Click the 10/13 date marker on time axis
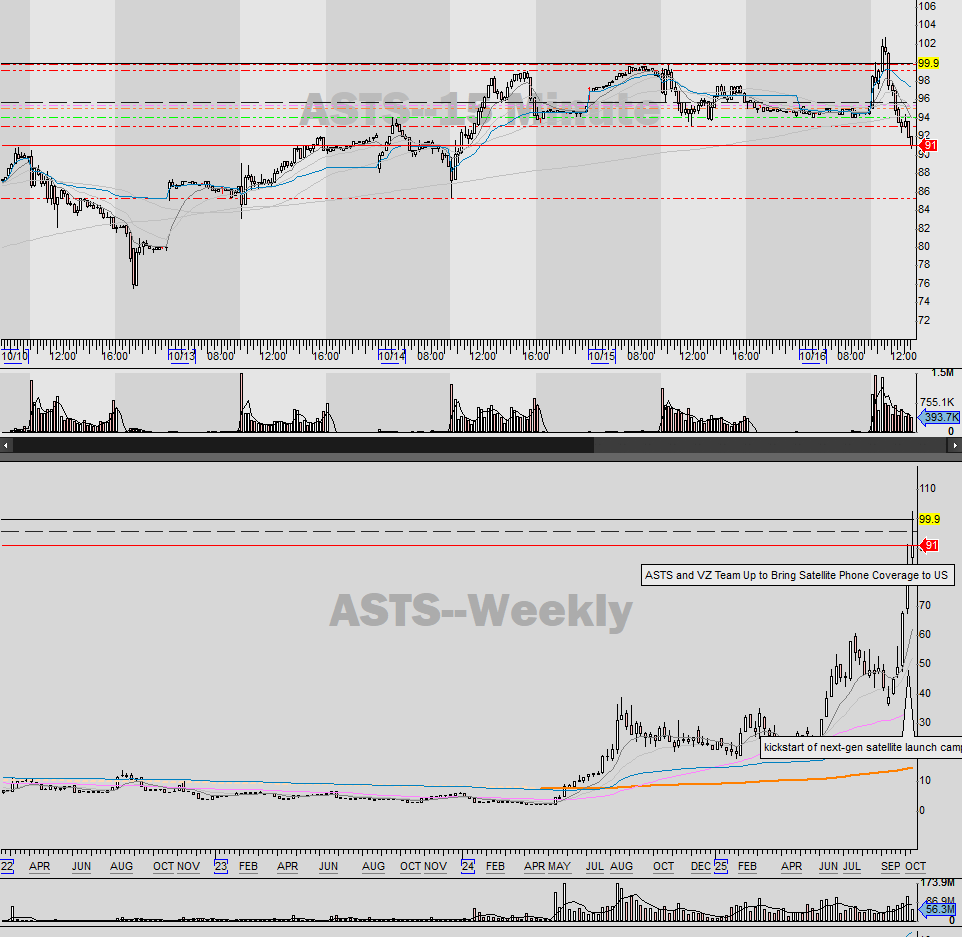 (x=182, y=356)
